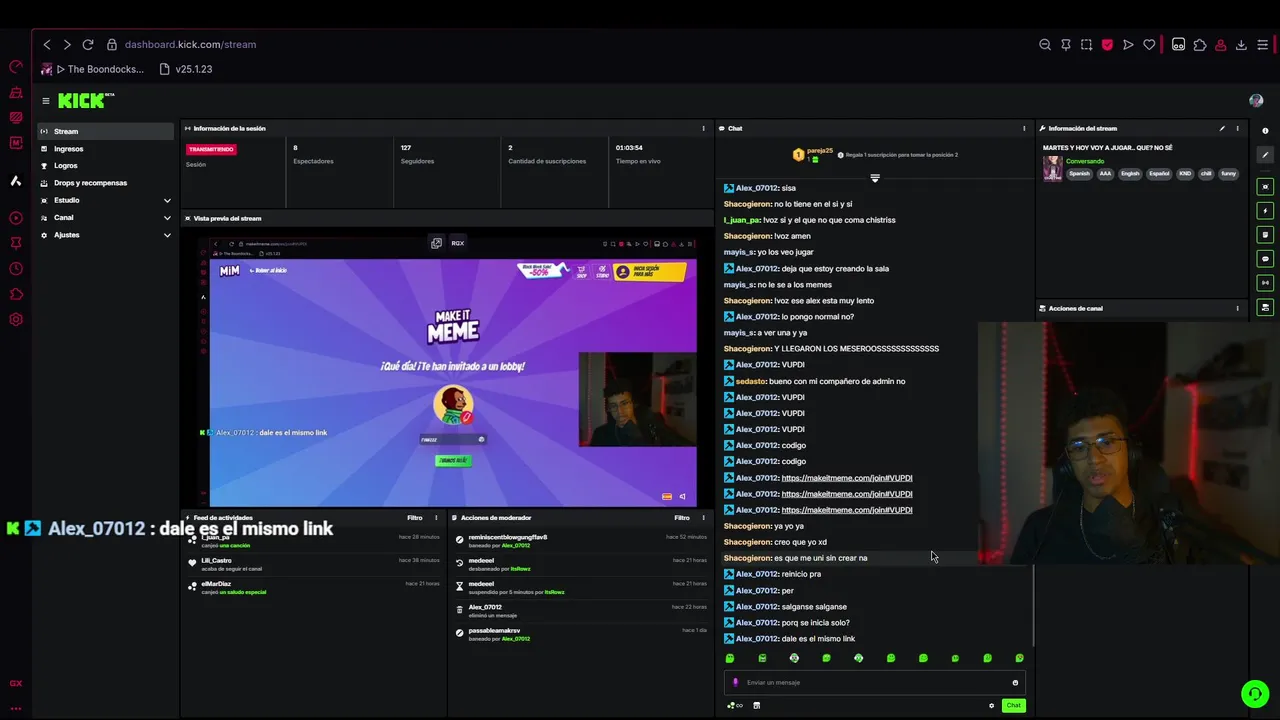The image size is (1280, 720).
Task: Open Opera GX speedometer sidebar icon
Action: tap(16, 67)
